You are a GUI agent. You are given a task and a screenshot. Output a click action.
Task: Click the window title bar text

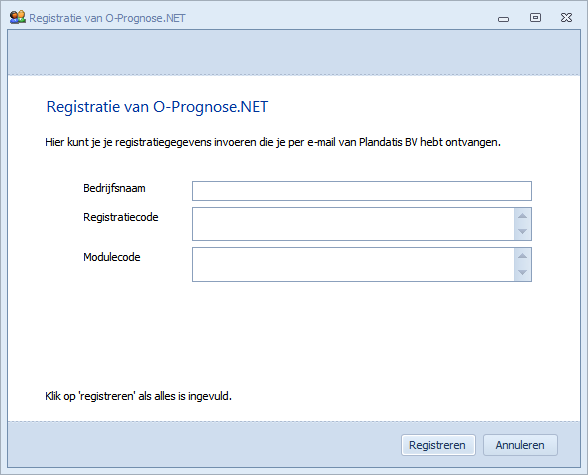(107, 18)
